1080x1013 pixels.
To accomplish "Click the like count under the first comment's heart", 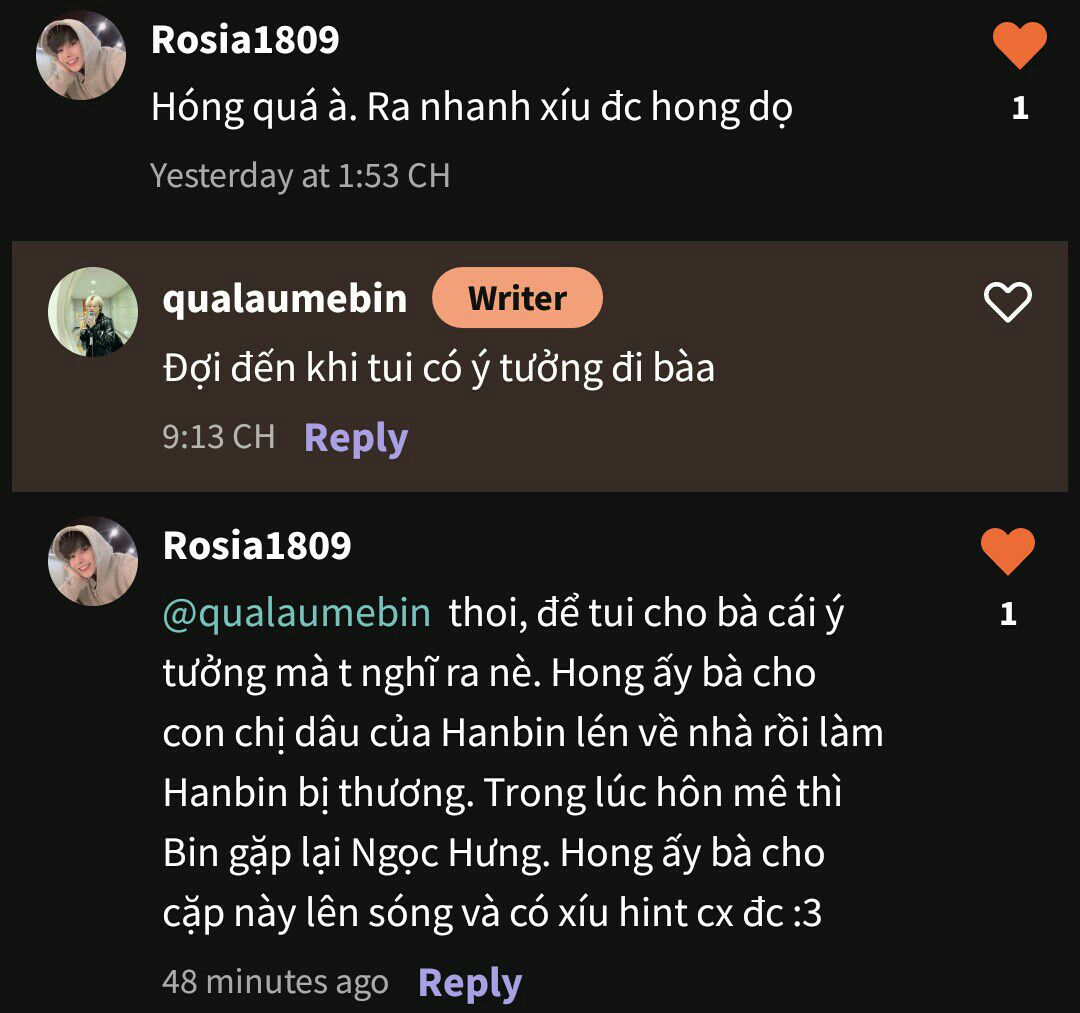I will 1019,108.
